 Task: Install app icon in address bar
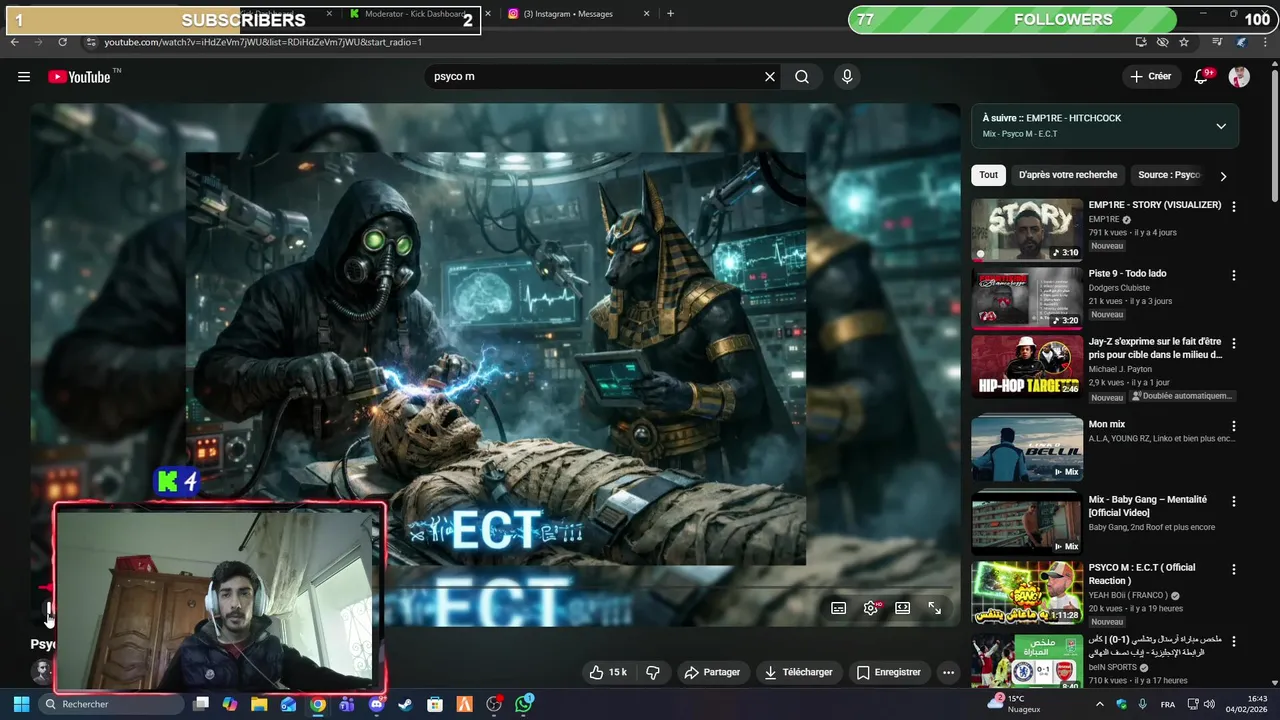click(x=1141, y=42)
